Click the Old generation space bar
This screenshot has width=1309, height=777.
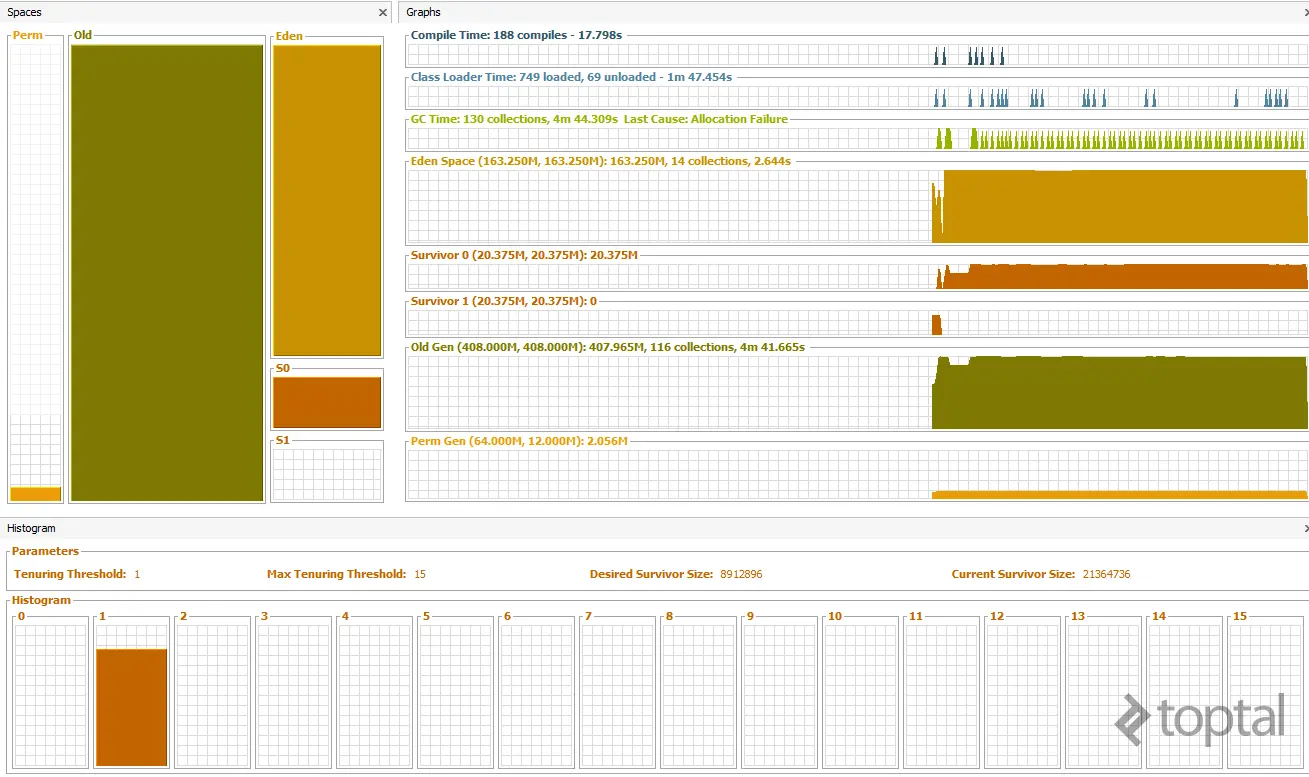click(167, 273)
